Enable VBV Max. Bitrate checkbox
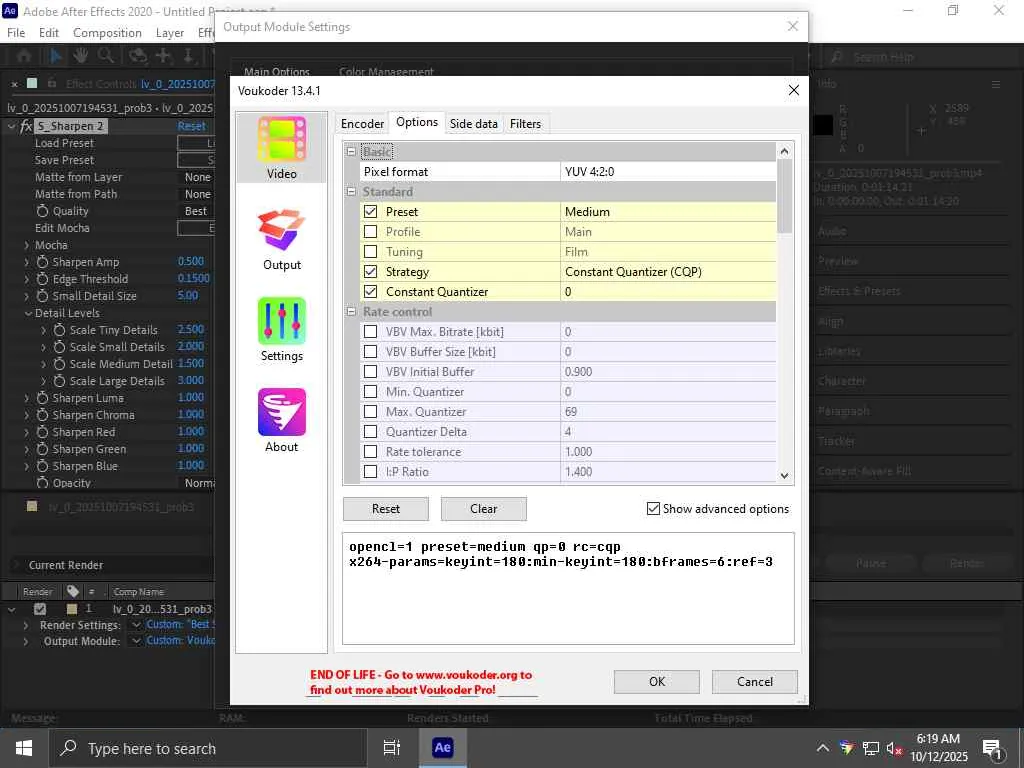Viewport: 1024px width, 768px height. pos(370,332)
